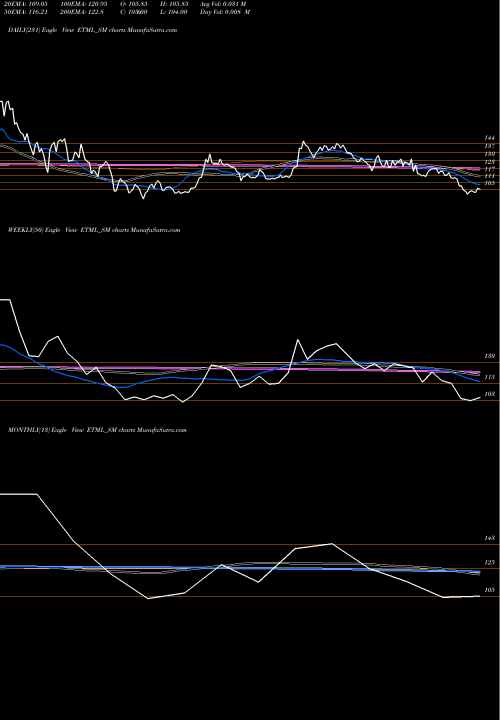Viewport: 500px width, 720px height.
Task: Click the 137 price label on daily chart
Action: pyautogui.click(x=489, y=146)
